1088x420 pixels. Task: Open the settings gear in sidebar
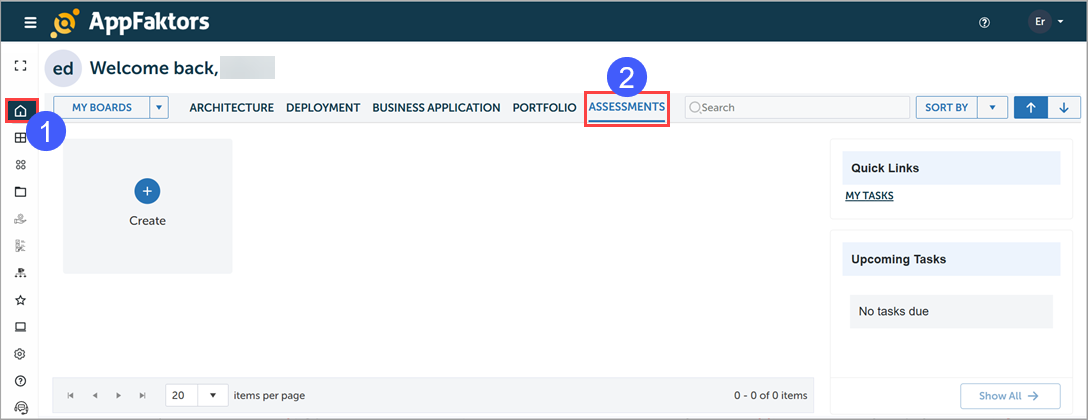point(20,354)
